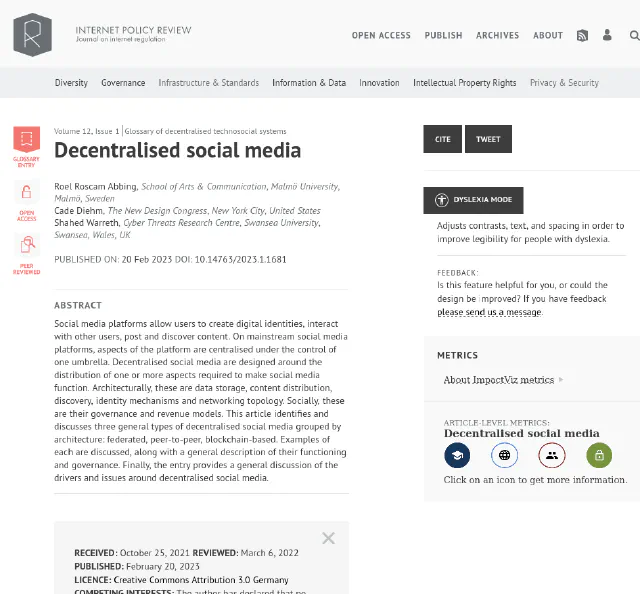
Task: Open the RSS feed icon
Action: click(582, 35)
